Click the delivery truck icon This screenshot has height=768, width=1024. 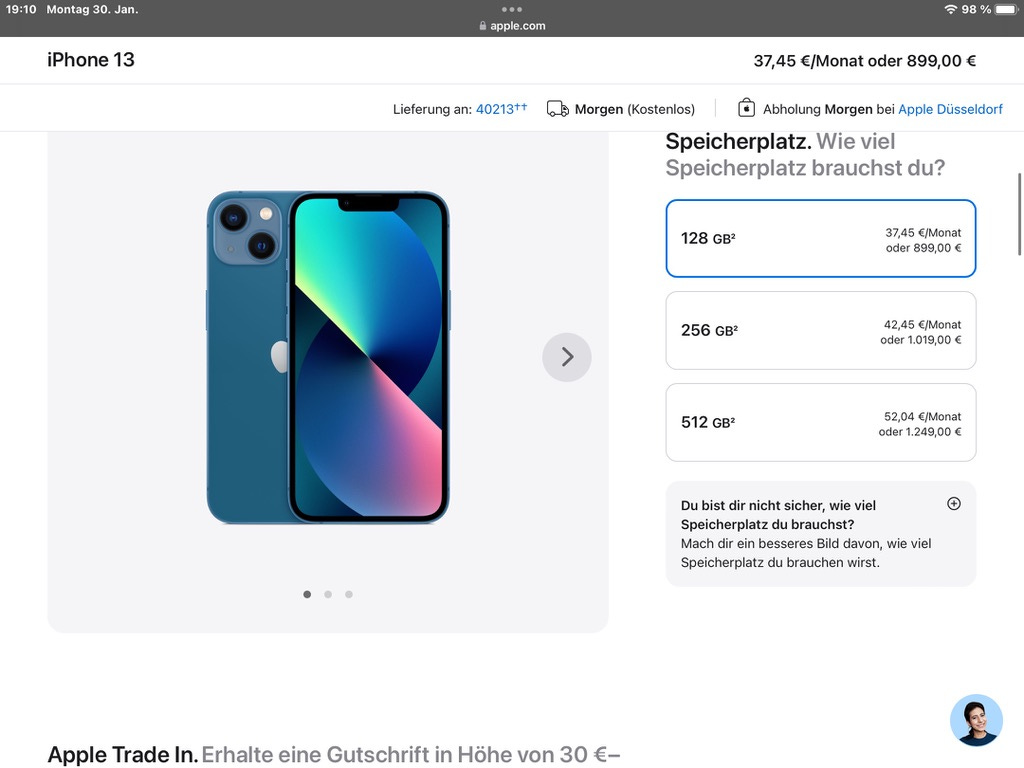pyautogui.click(x=557, y=108)
